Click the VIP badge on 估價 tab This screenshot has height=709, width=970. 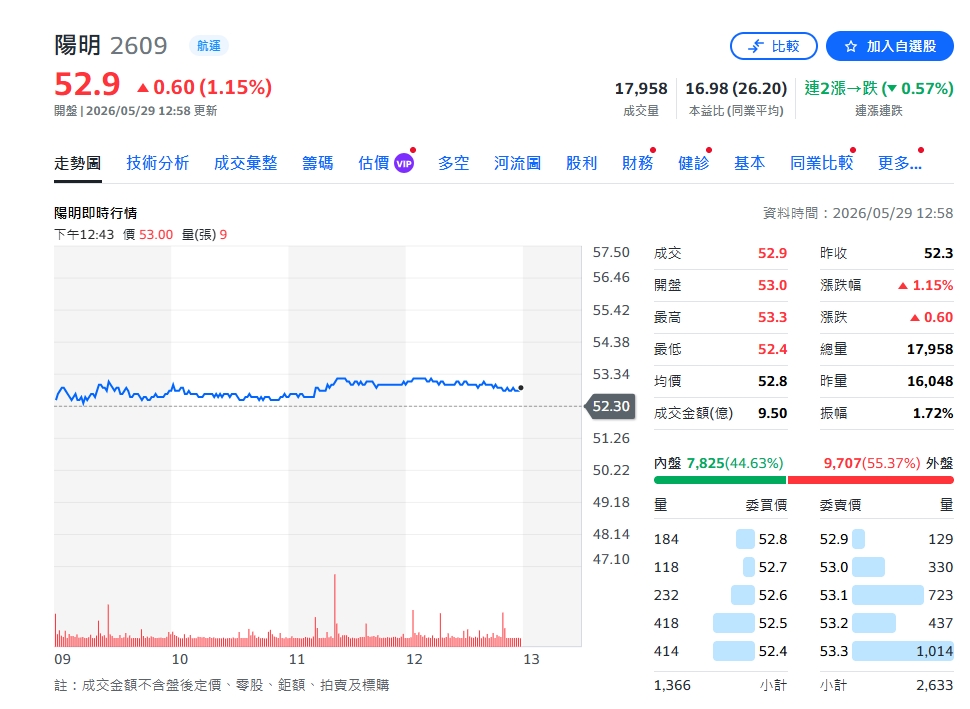tap(404, 163)
